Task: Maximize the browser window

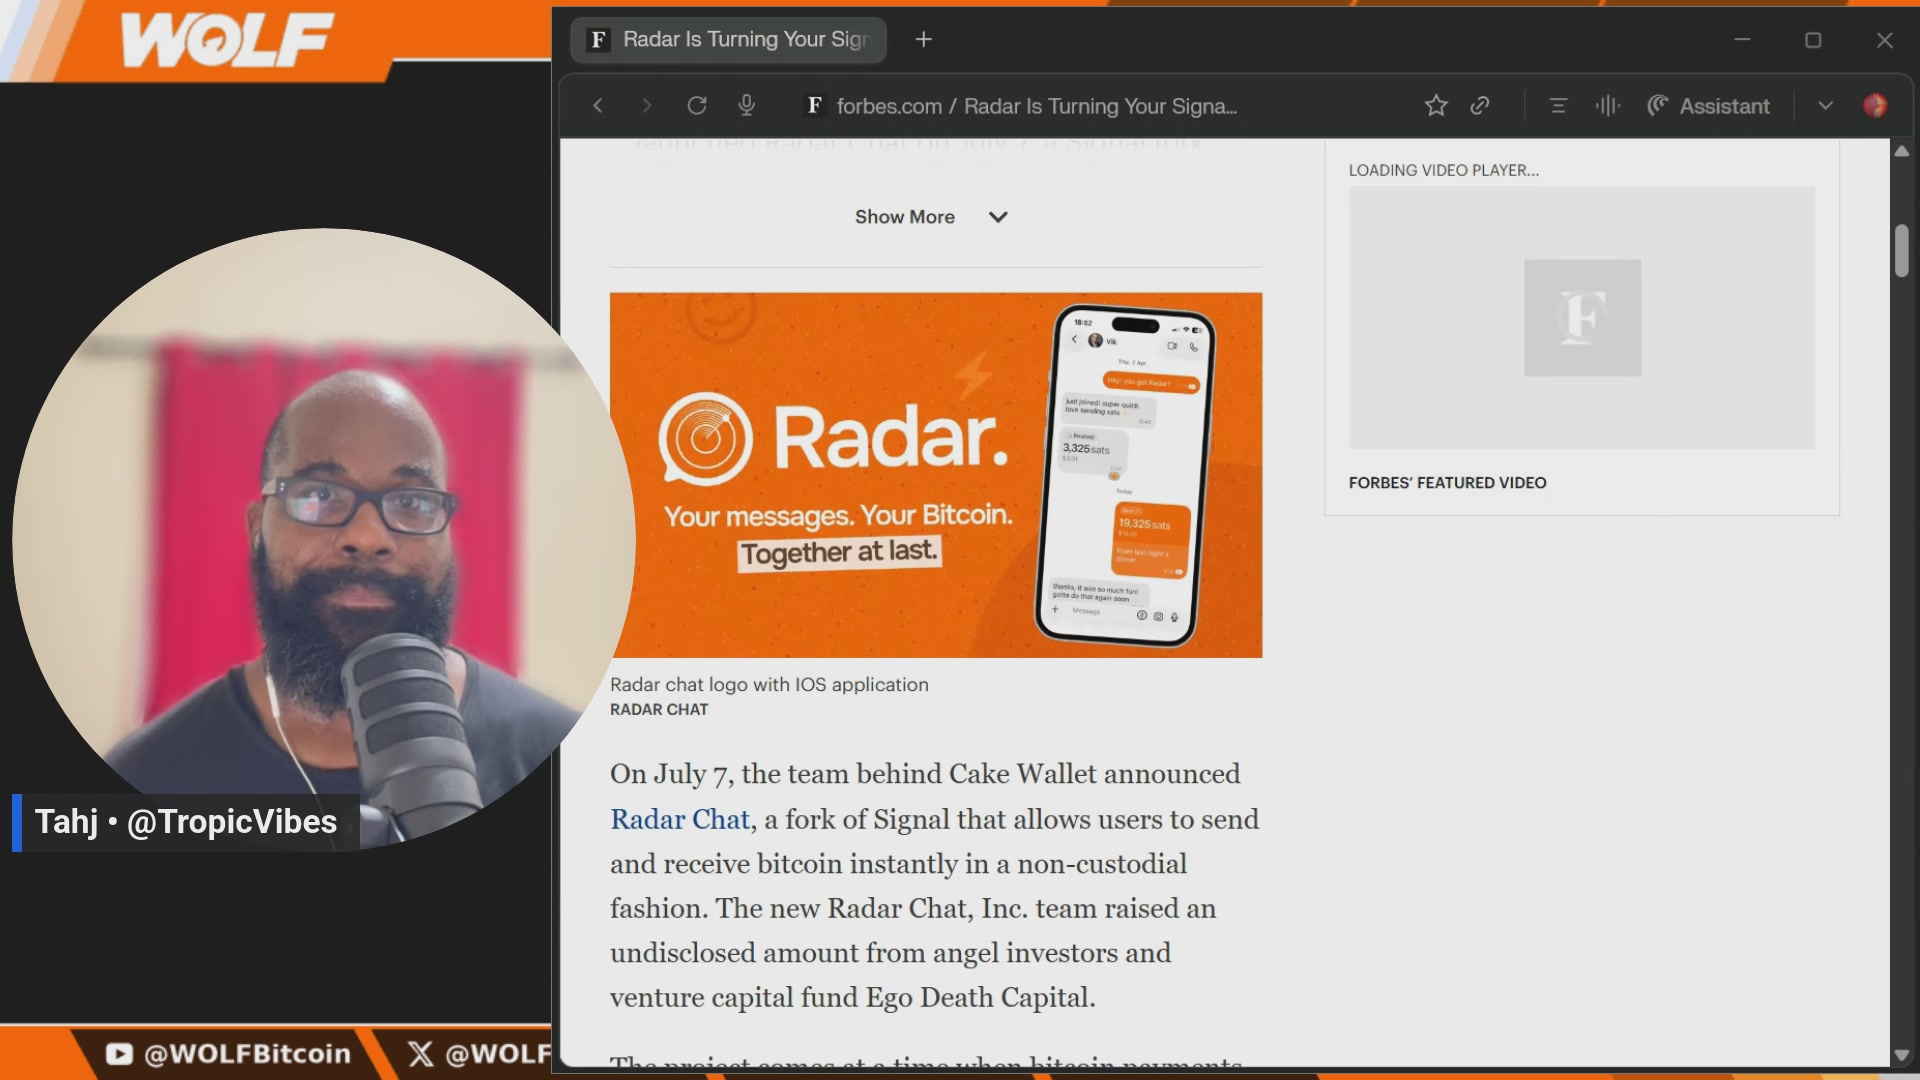Action: click(x=1813, y=40)
